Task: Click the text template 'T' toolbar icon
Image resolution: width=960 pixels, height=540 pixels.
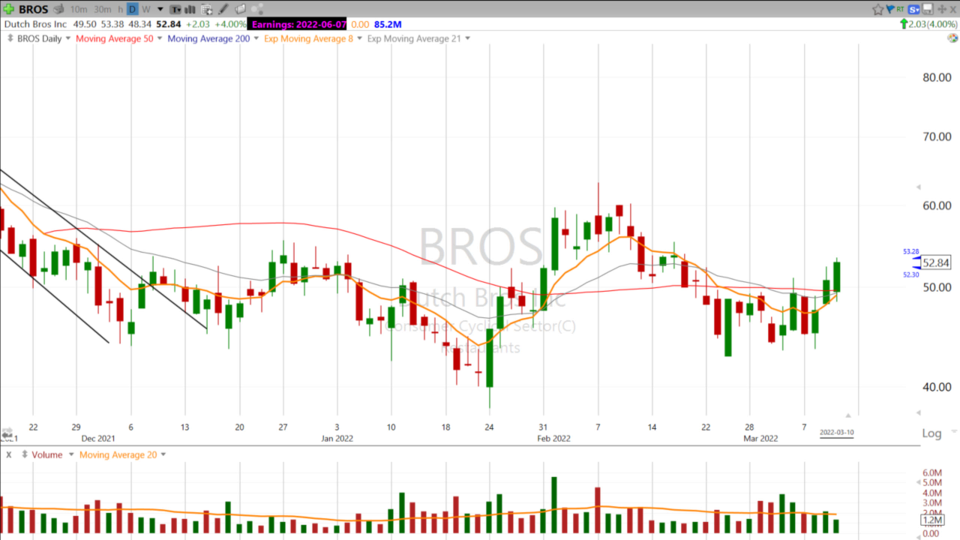Action: pos(176,9)
